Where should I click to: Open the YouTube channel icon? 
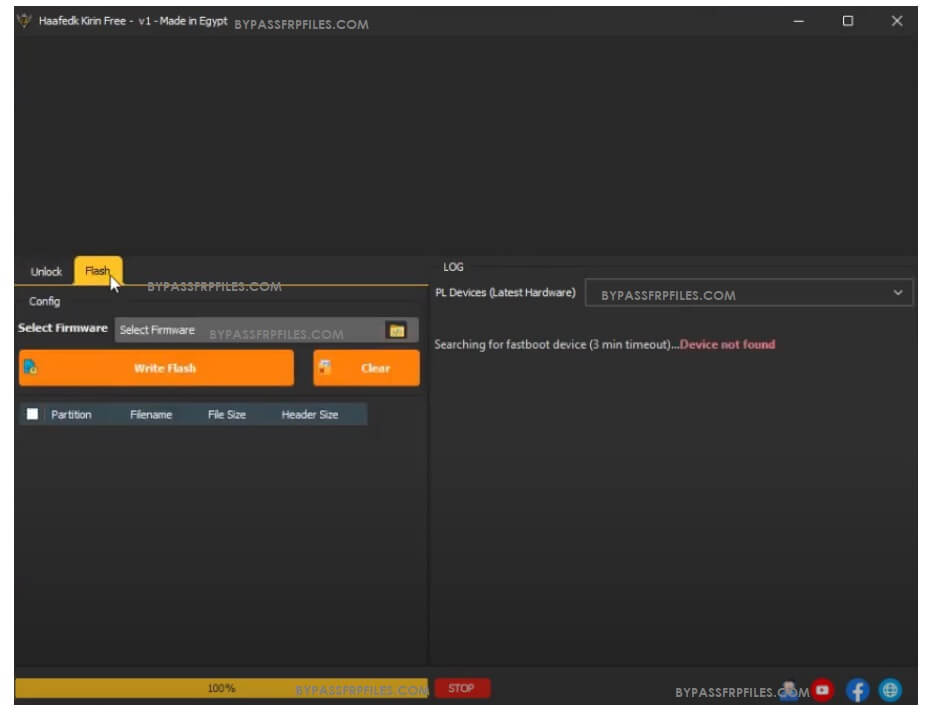822,688
